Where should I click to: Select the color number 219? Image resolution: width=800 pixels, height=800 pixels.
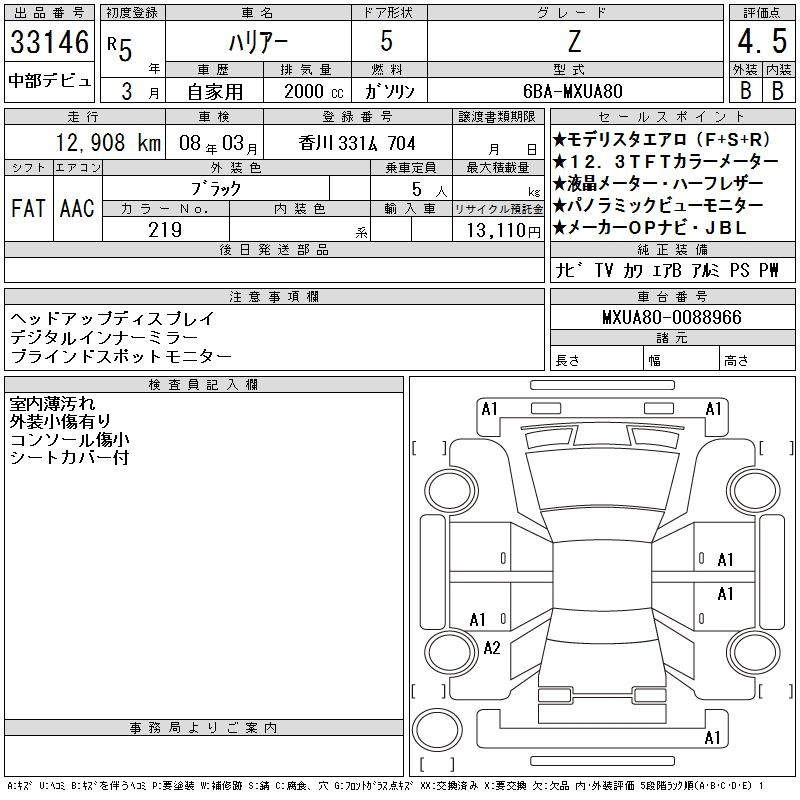click(165, 230)
